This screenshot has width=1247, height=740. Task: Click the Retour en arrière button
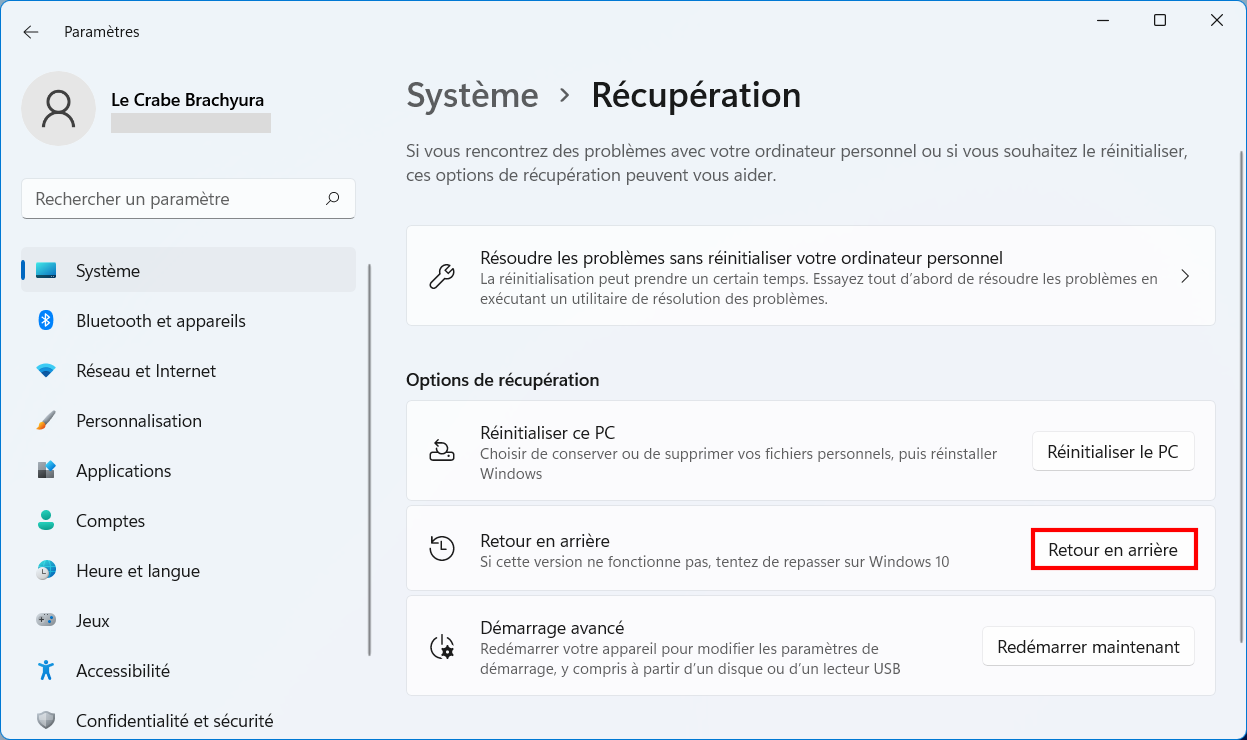click(x=1113, y=550)
